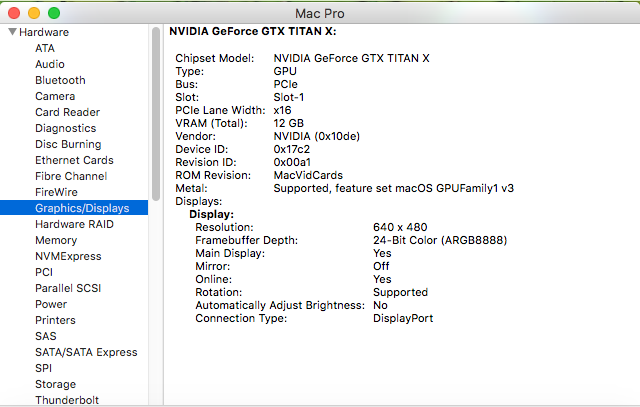
Task: Click the Mirror value Off
Action: coord(381,266)
